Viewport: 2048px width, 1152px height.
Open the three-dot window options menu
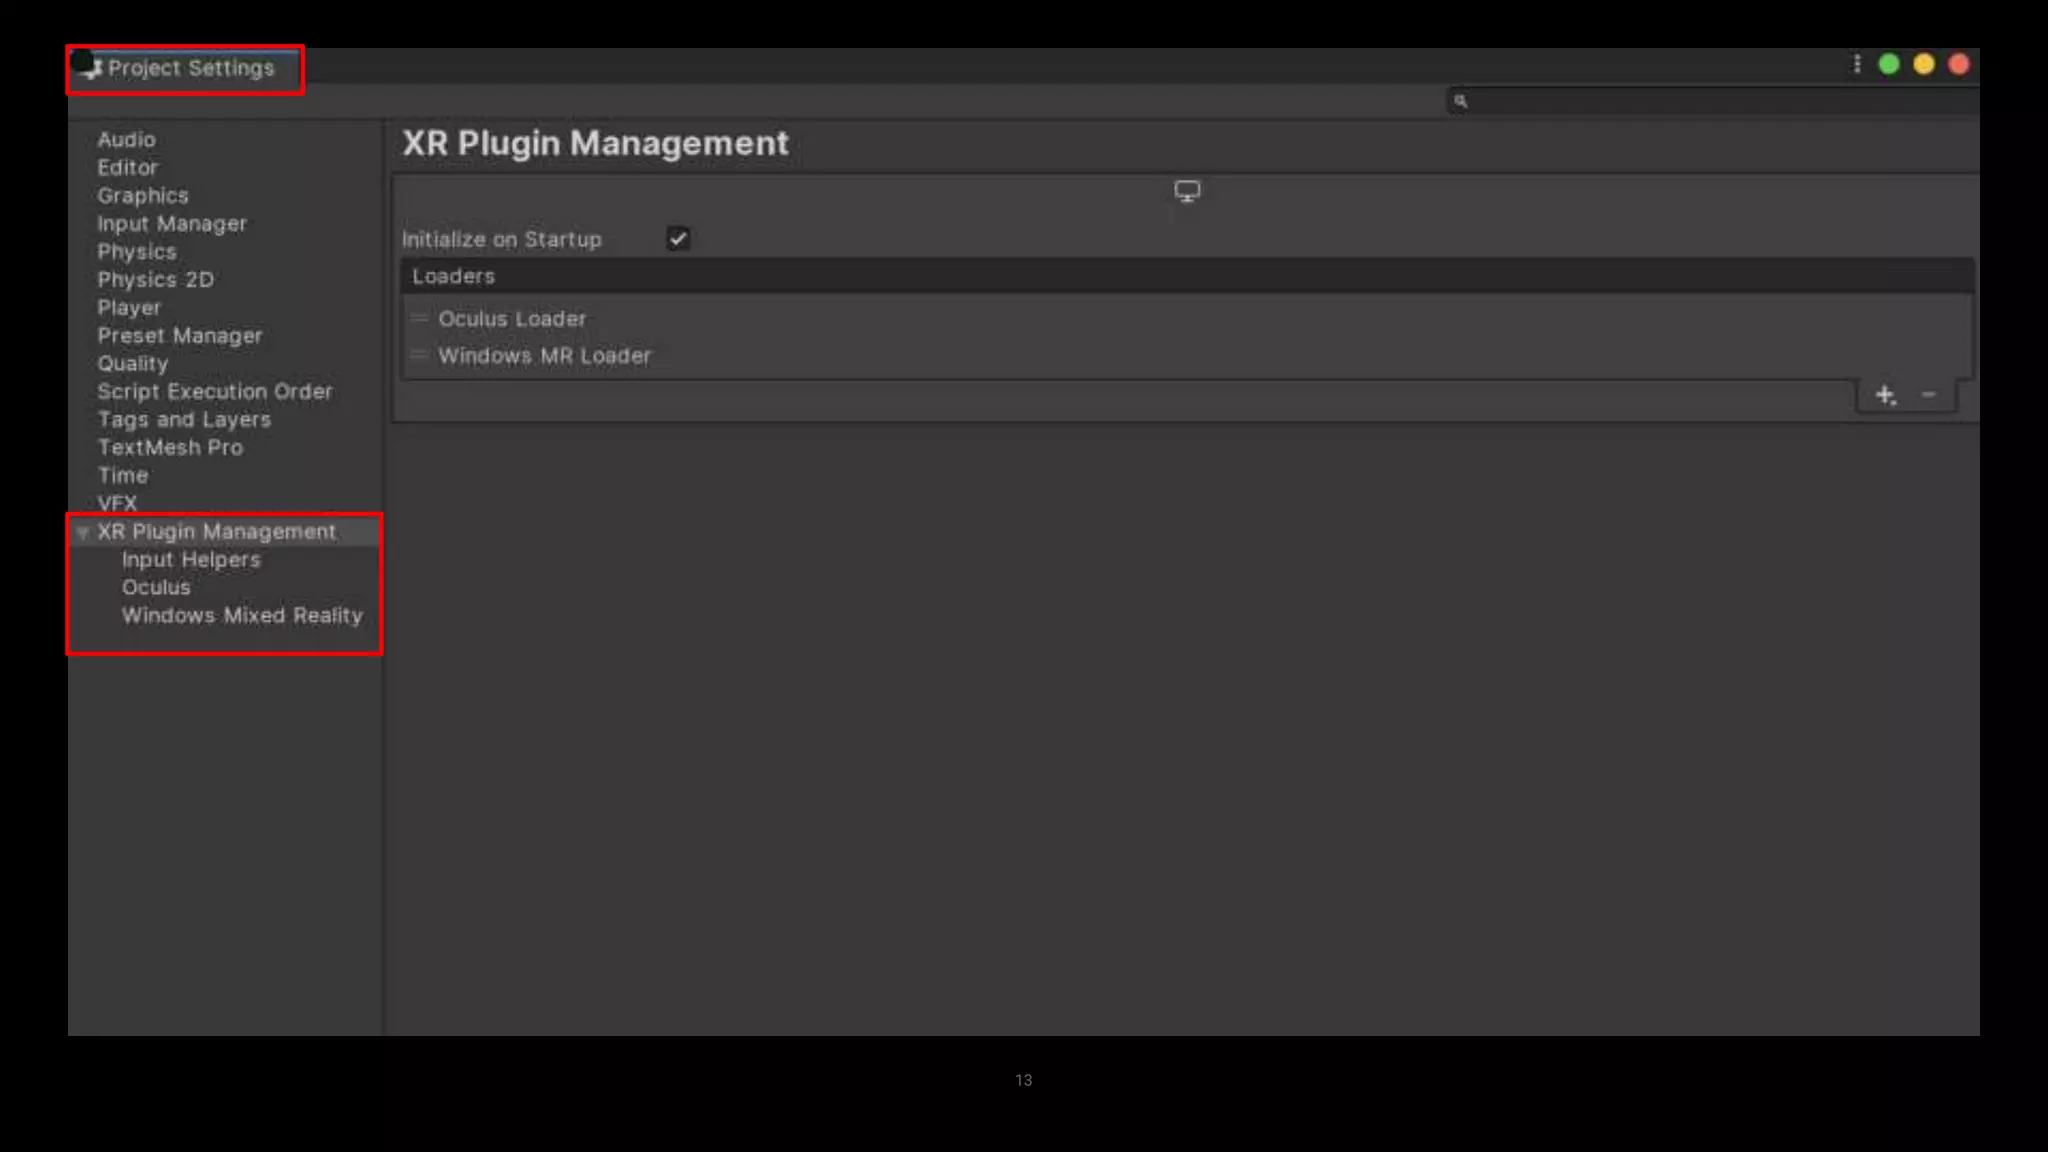click(x=1857, y=65)
